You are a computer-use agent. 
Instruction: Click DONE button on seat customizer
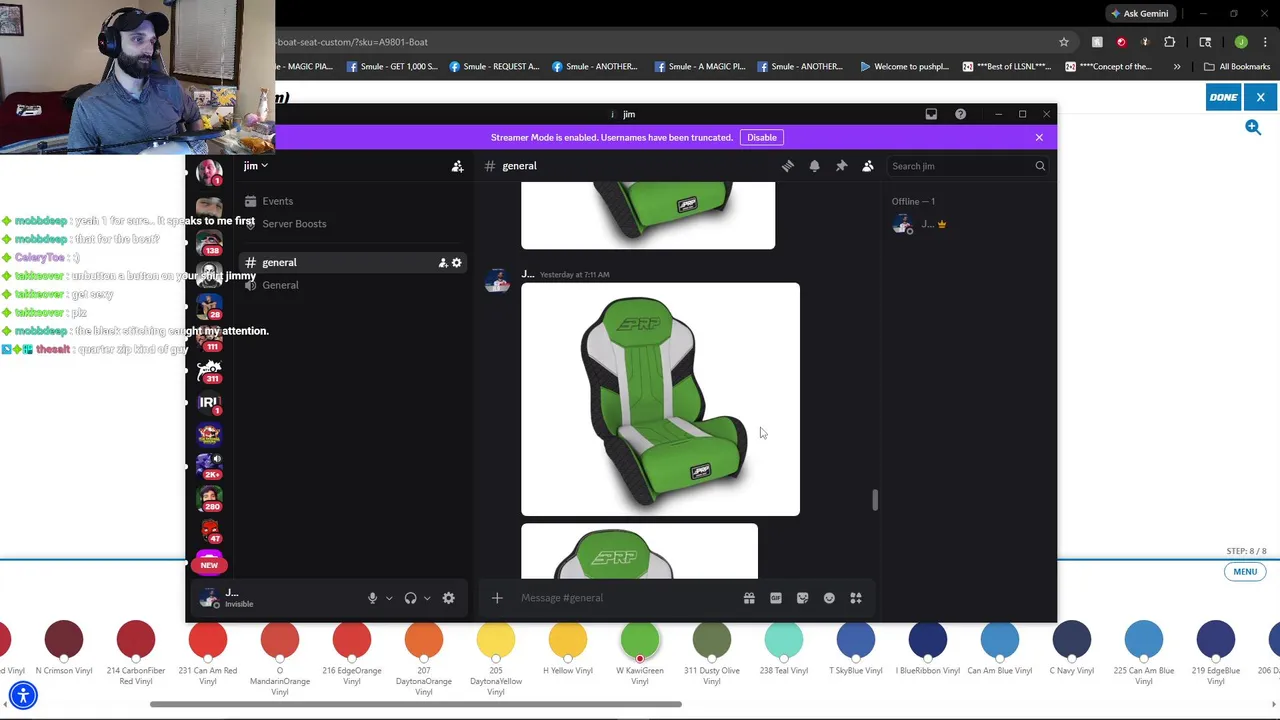[x=1223, y=97]
